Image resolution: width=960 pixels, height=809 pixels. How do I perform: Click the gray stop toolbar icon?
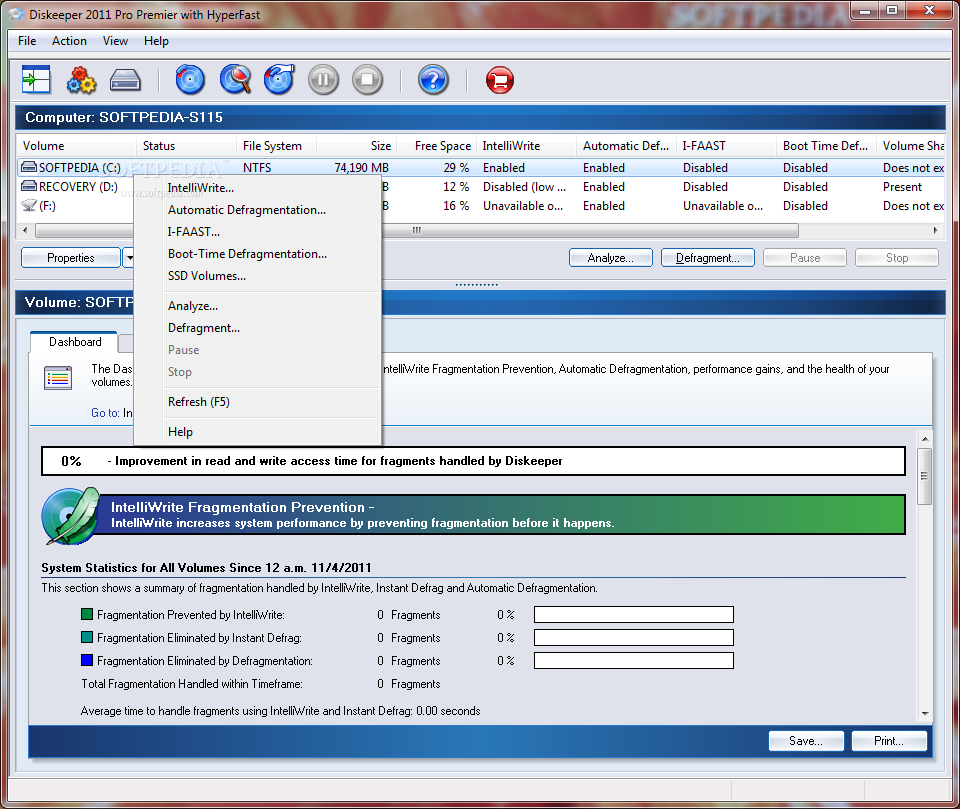(x=367, y=80)
